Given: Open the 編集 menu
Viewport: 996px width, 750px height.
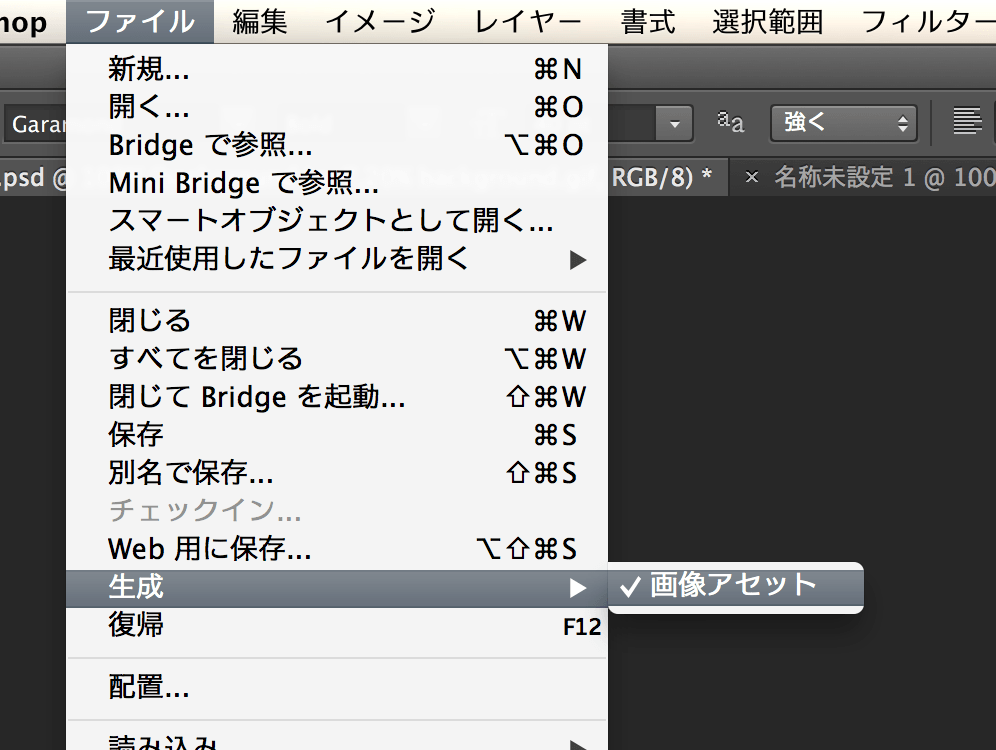Looking at the screenshot, I should point(259,21).
